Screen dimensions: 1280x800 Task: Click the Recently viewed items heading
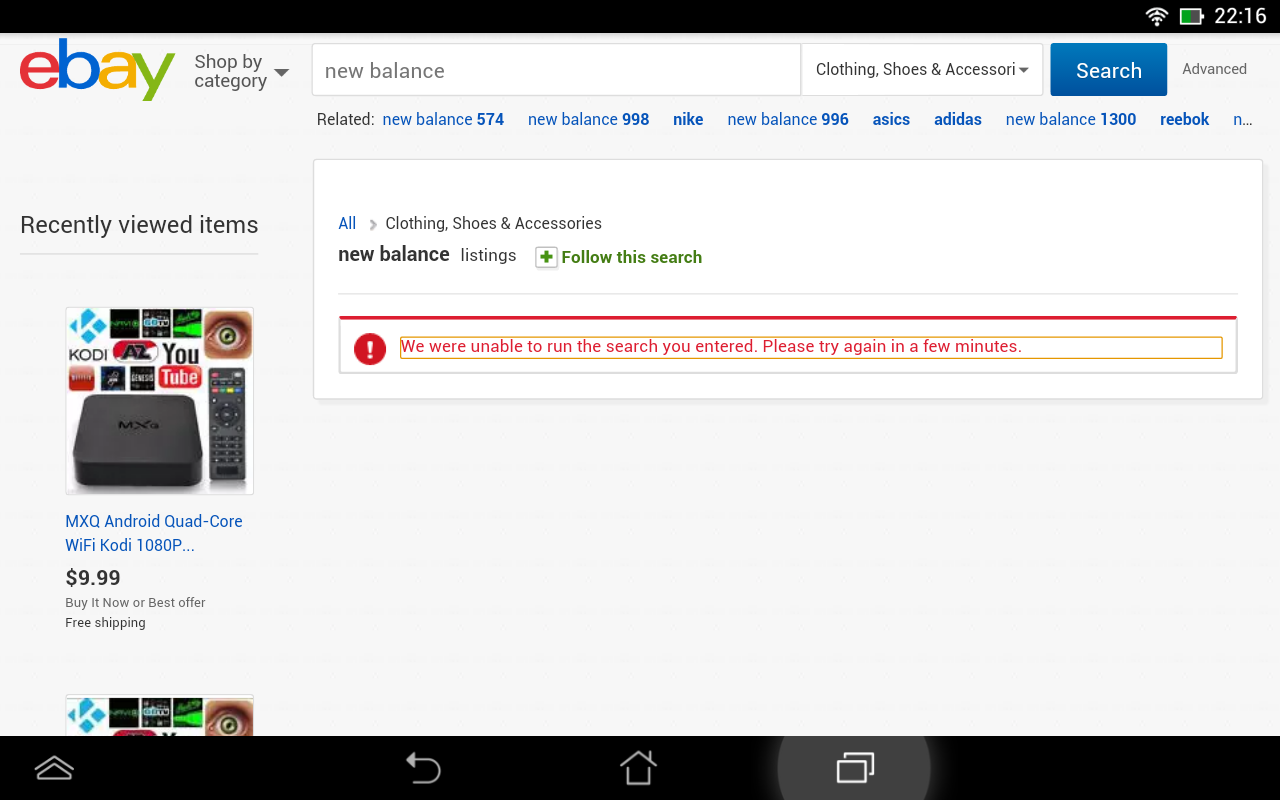(139, 225)
